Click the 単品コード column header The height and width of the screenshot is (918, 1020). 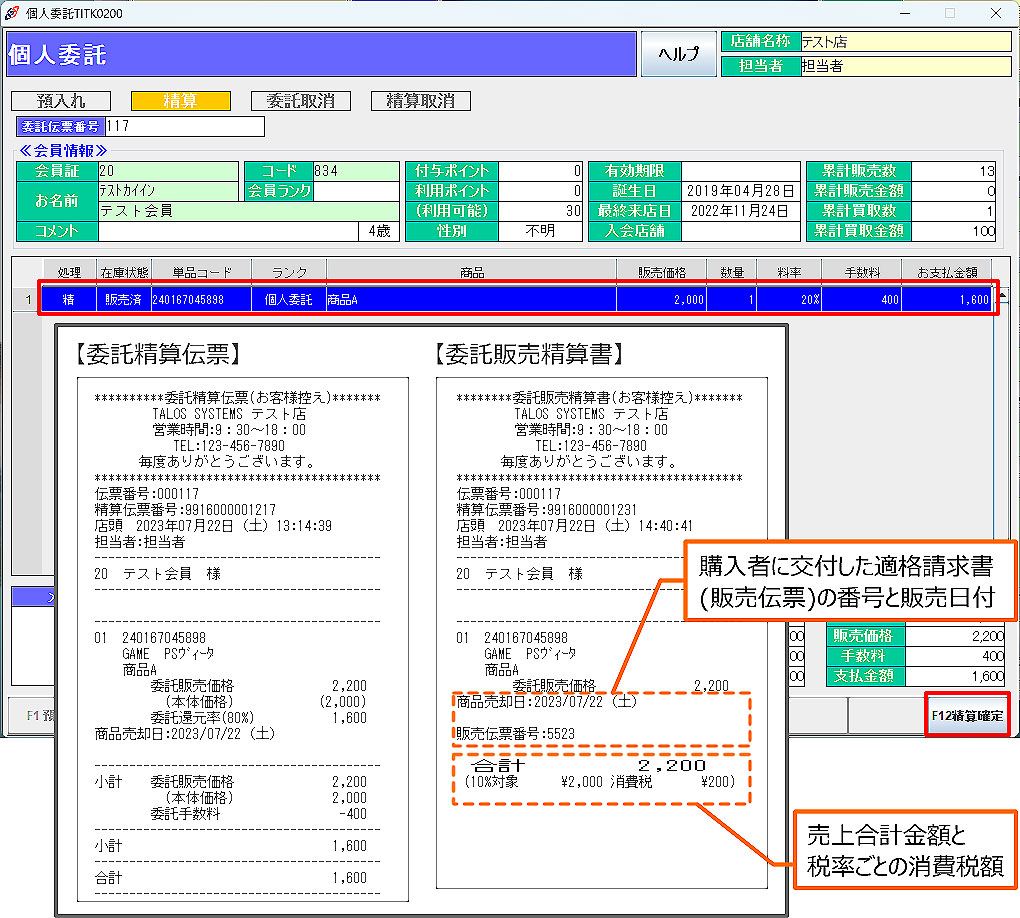[202, 272]
